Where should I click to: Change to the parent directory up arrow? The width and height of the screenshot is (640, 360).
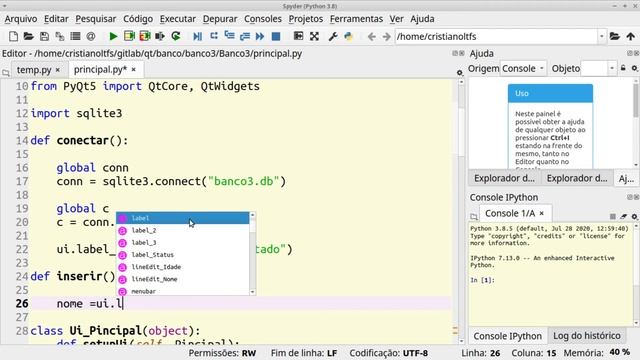point(631,36)
